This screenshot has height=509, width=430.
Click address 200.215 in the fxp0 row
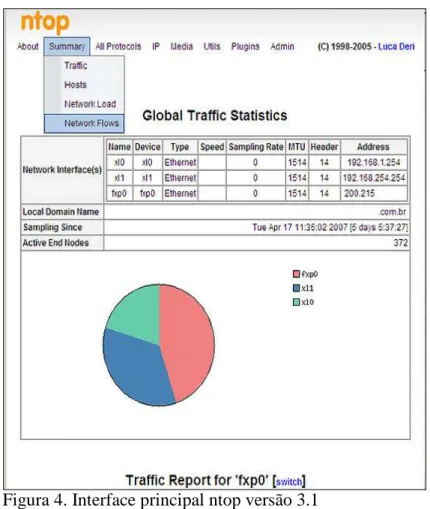tap(359, 193)
